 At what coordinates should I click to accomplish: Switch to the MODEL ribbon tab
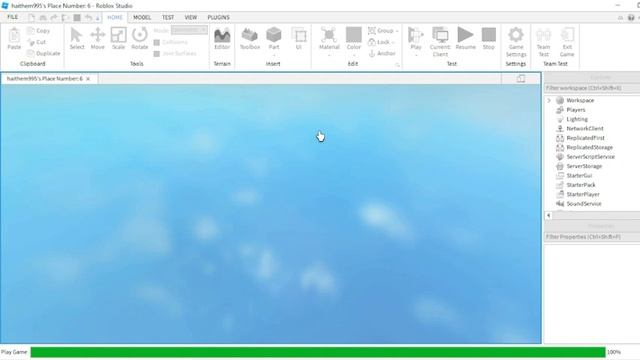(142, 18)
